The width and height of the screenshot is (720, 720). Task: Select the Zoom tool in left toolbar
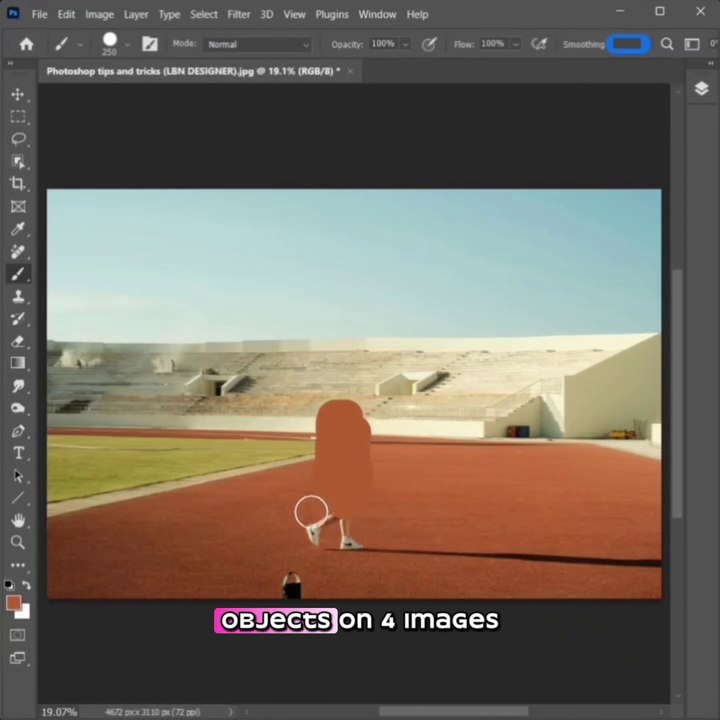point(17,542)
